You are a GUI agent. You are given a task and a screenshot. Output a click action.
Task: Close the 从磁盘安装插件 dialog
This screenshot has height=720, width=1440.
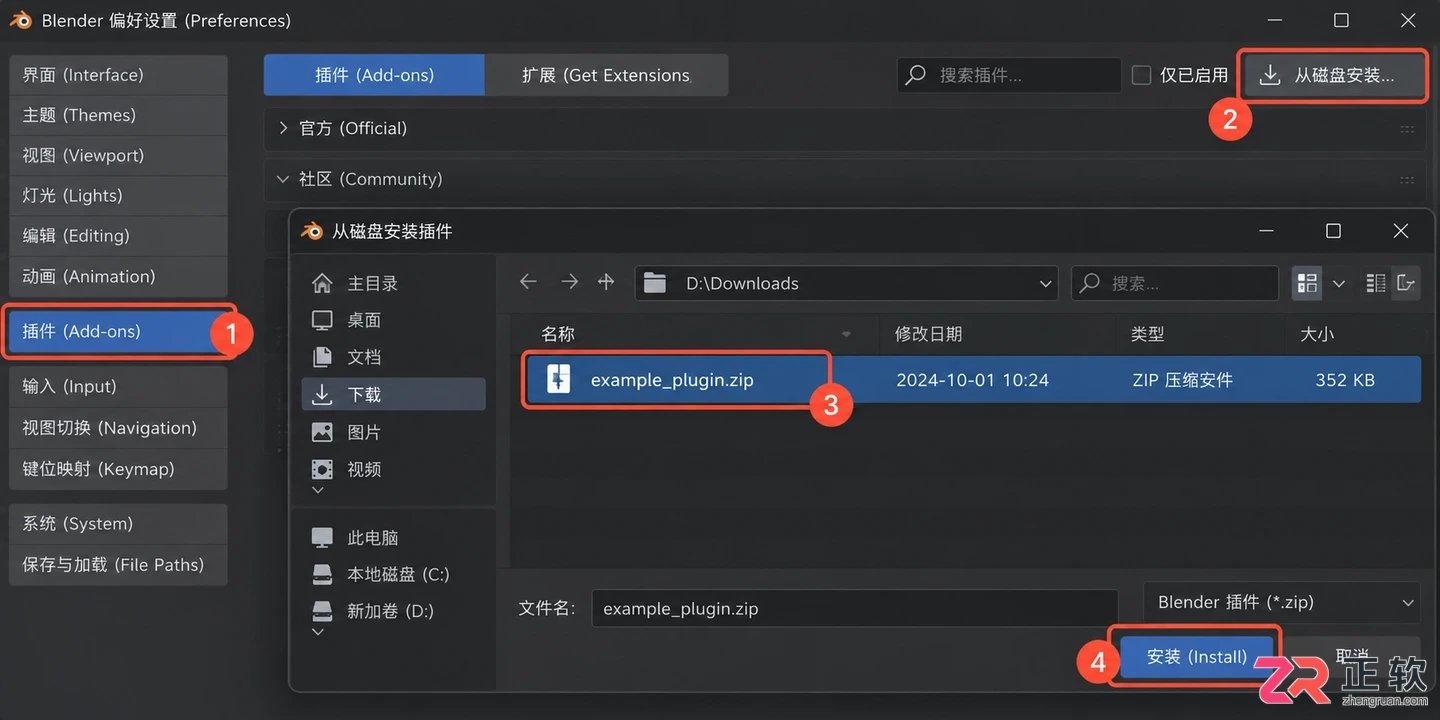point(1400,231)
